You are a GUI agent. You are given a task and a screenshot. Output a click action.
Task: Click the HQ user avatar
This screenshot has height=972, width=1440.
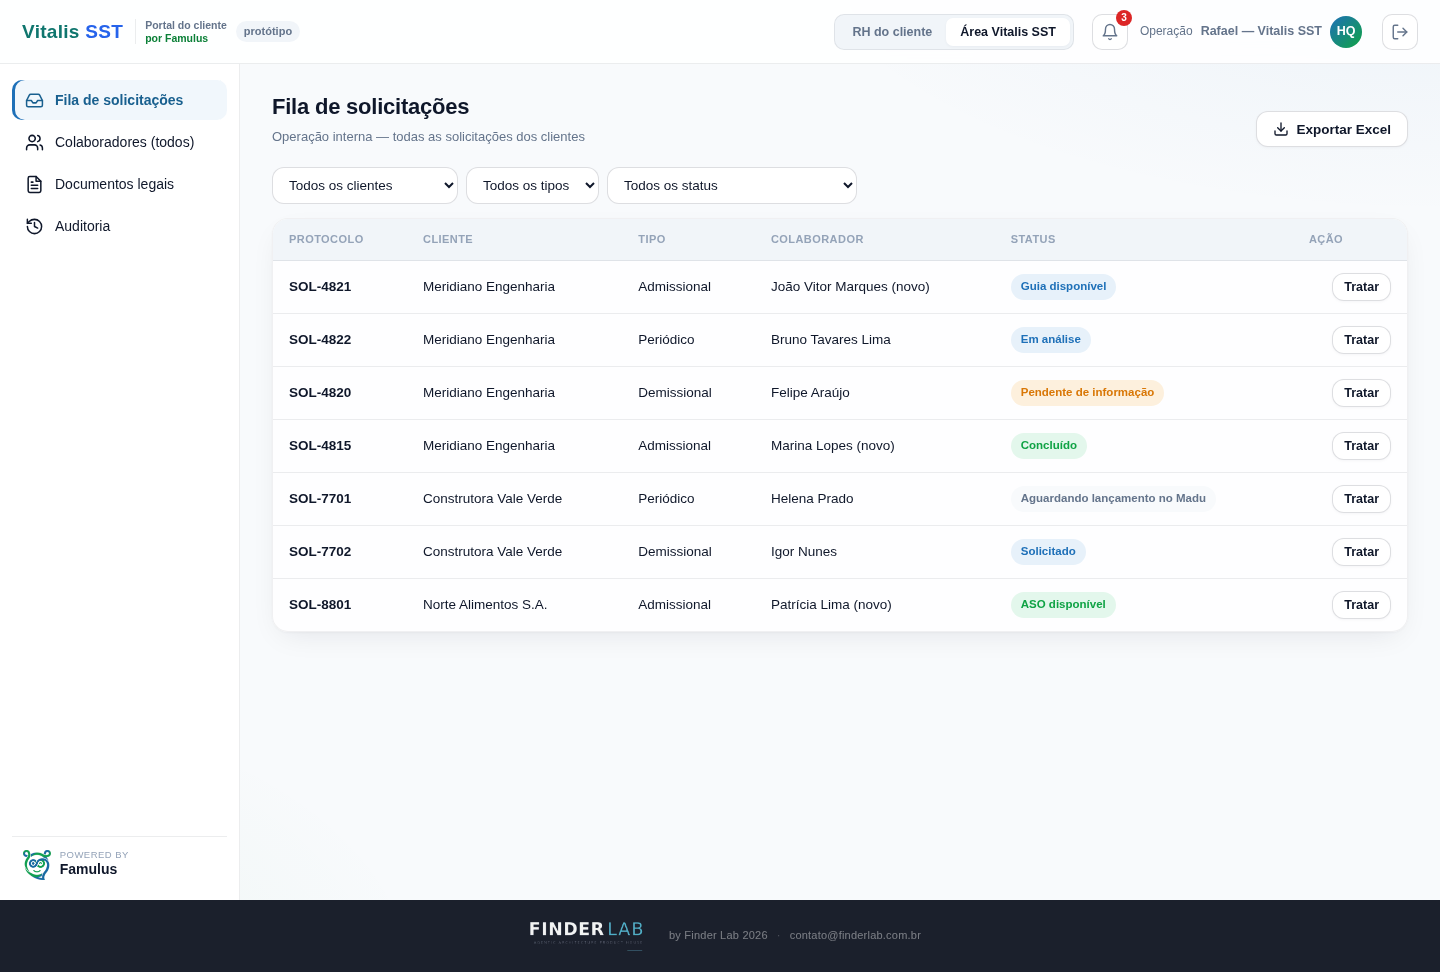(1345, 32)
